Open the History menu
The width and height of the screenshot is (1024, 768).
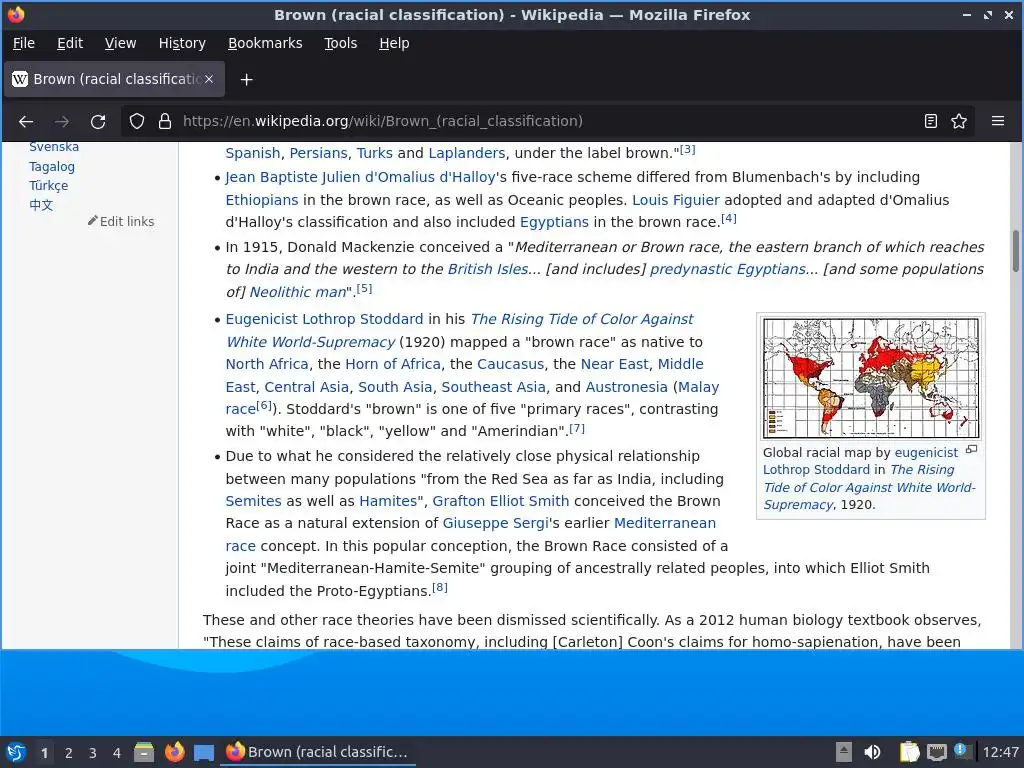coord(182,43)
